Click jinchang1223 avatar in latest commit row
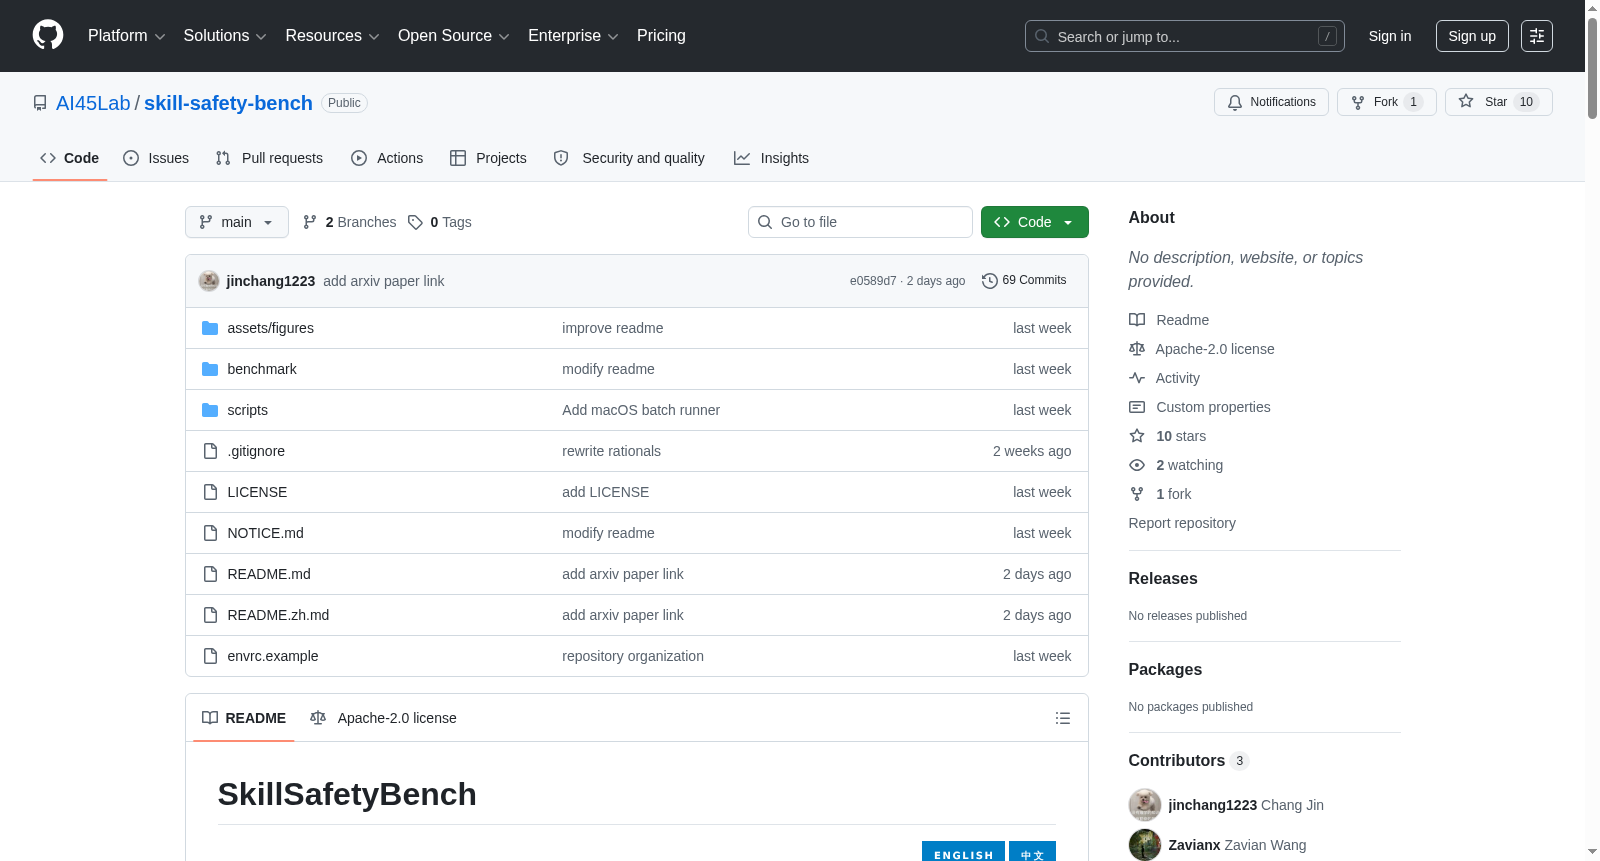The height and width of the screenshot is (861, 1600). pyautogui.click(x=209, y=281)
